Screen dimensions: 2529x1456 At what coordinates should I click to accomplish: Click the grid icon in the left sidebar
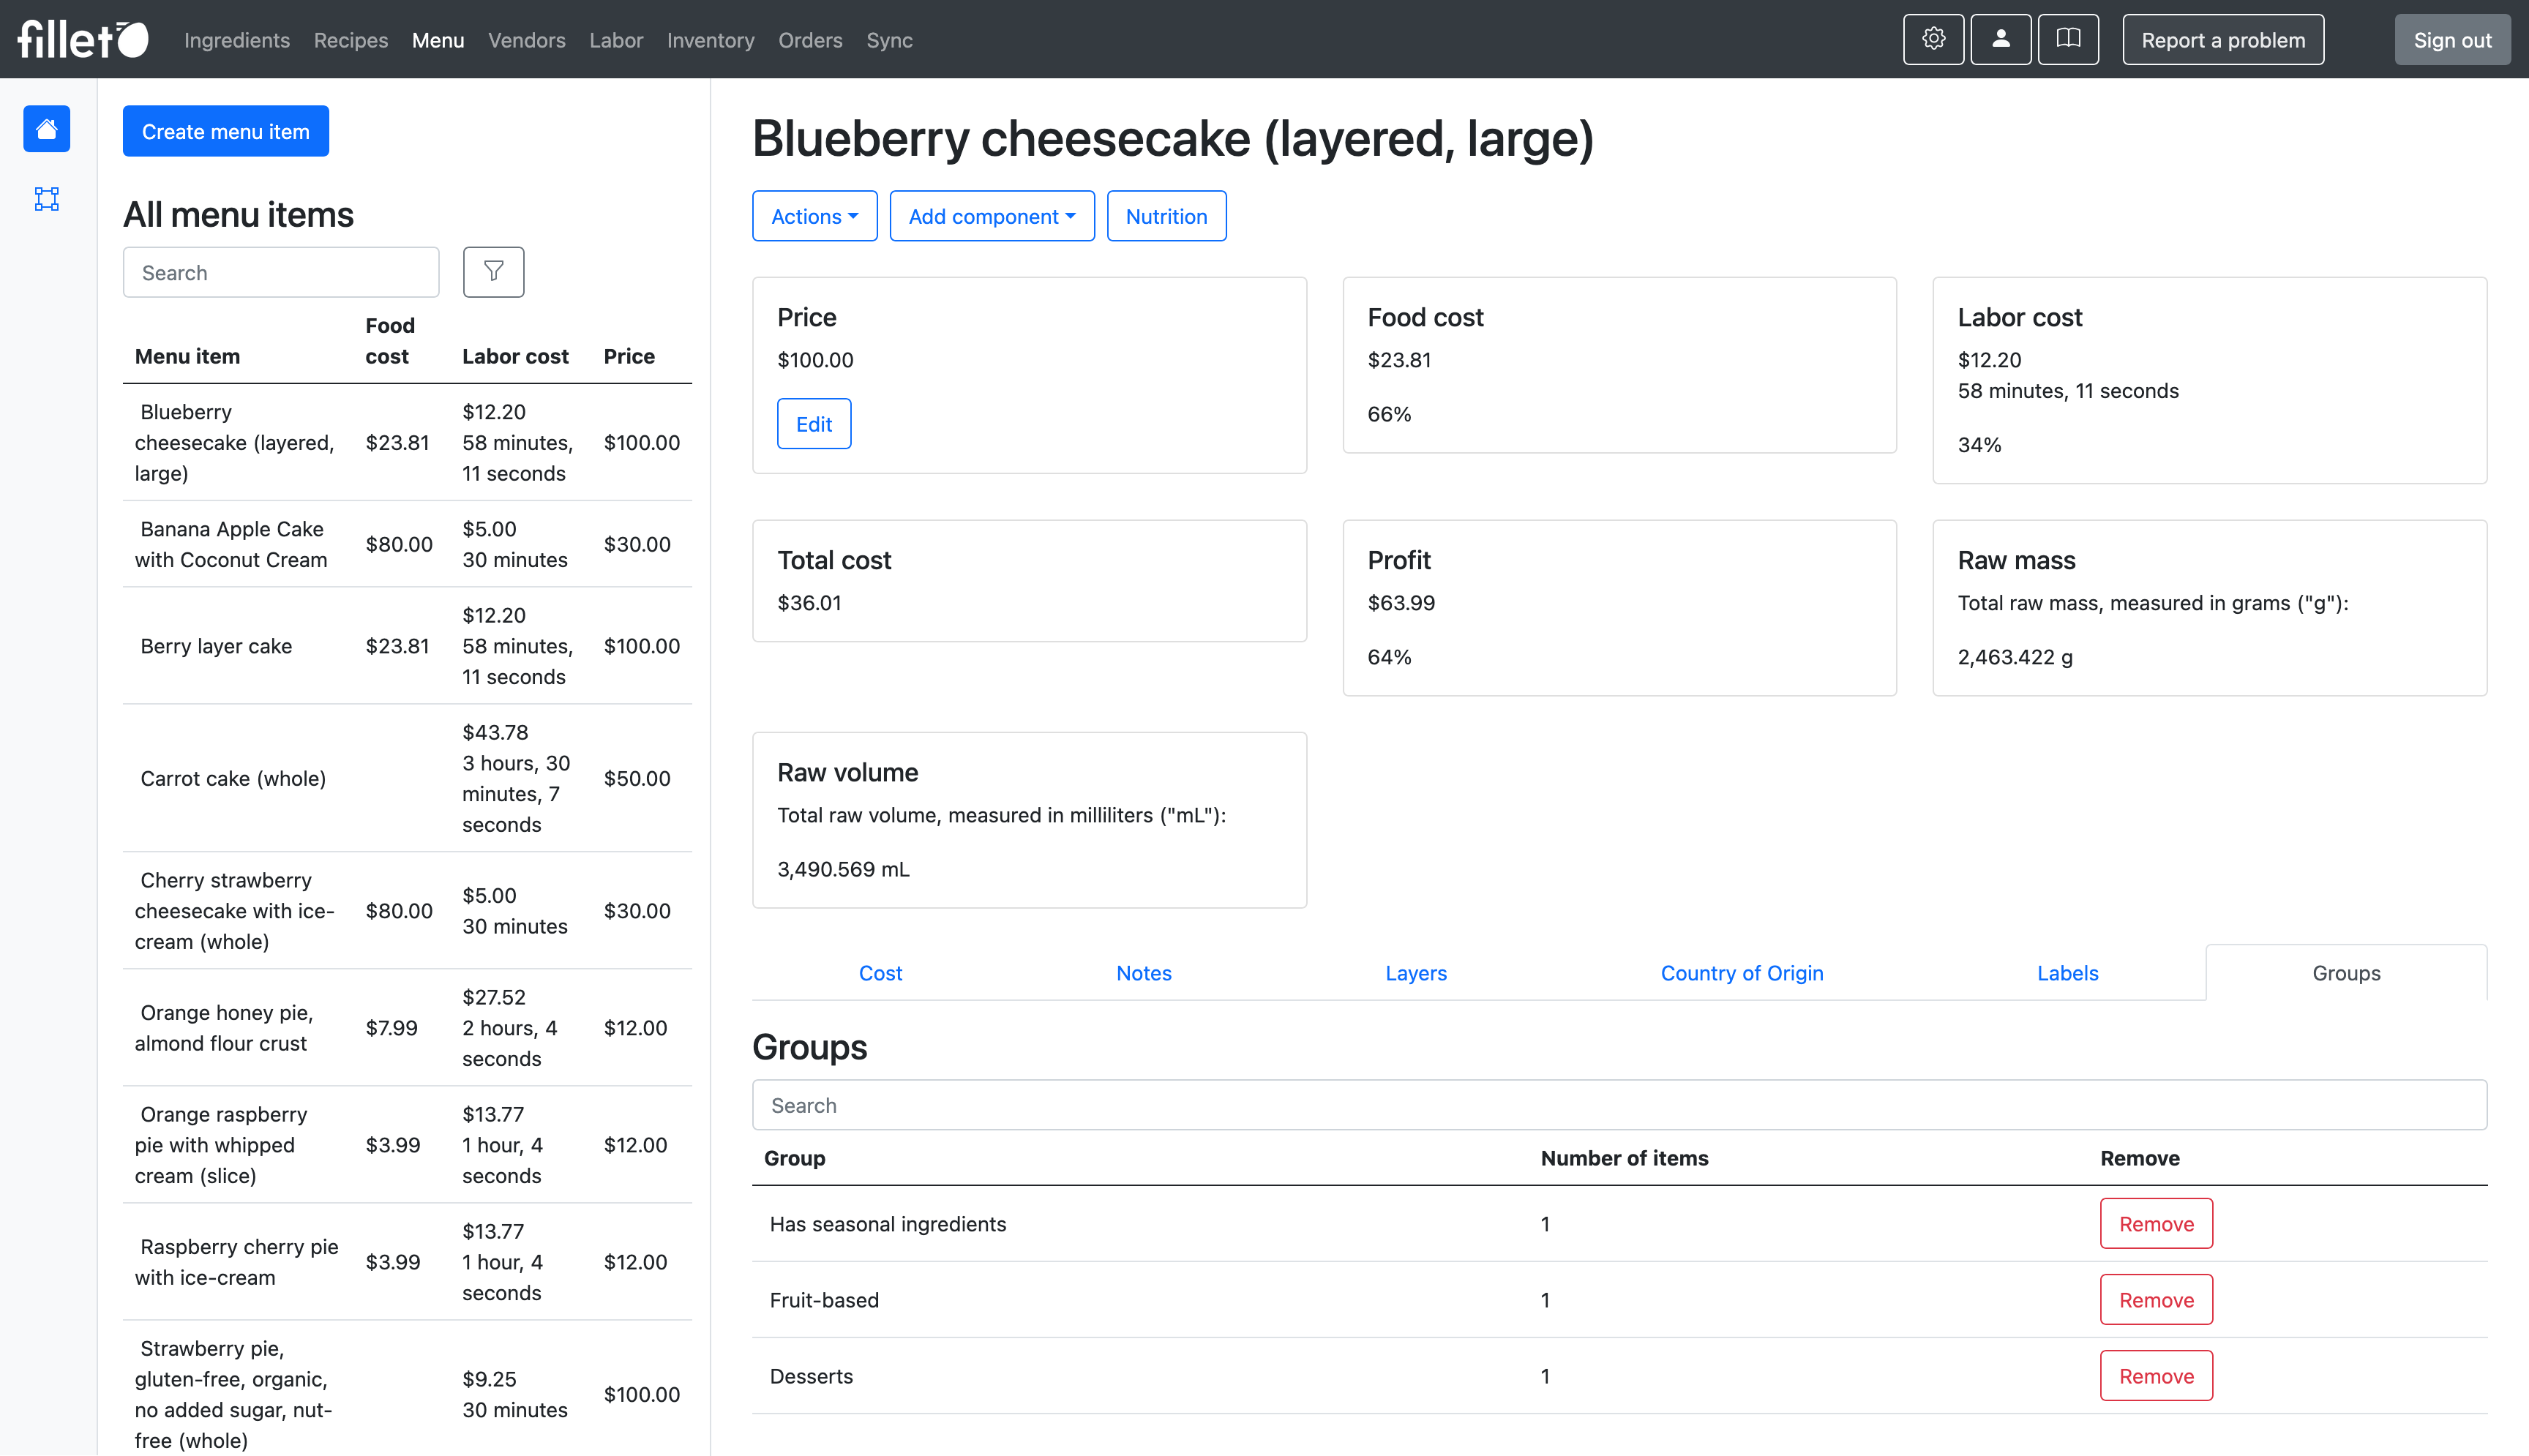coord(46,199)
